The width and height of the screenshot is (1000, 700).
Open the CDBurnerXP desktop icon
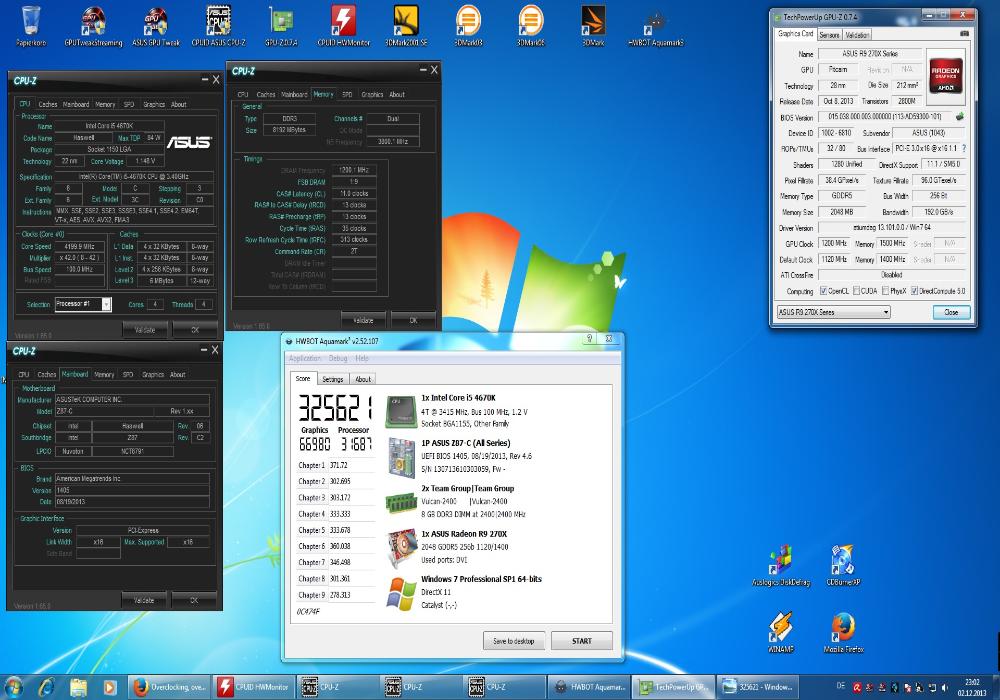pos(843,565)
